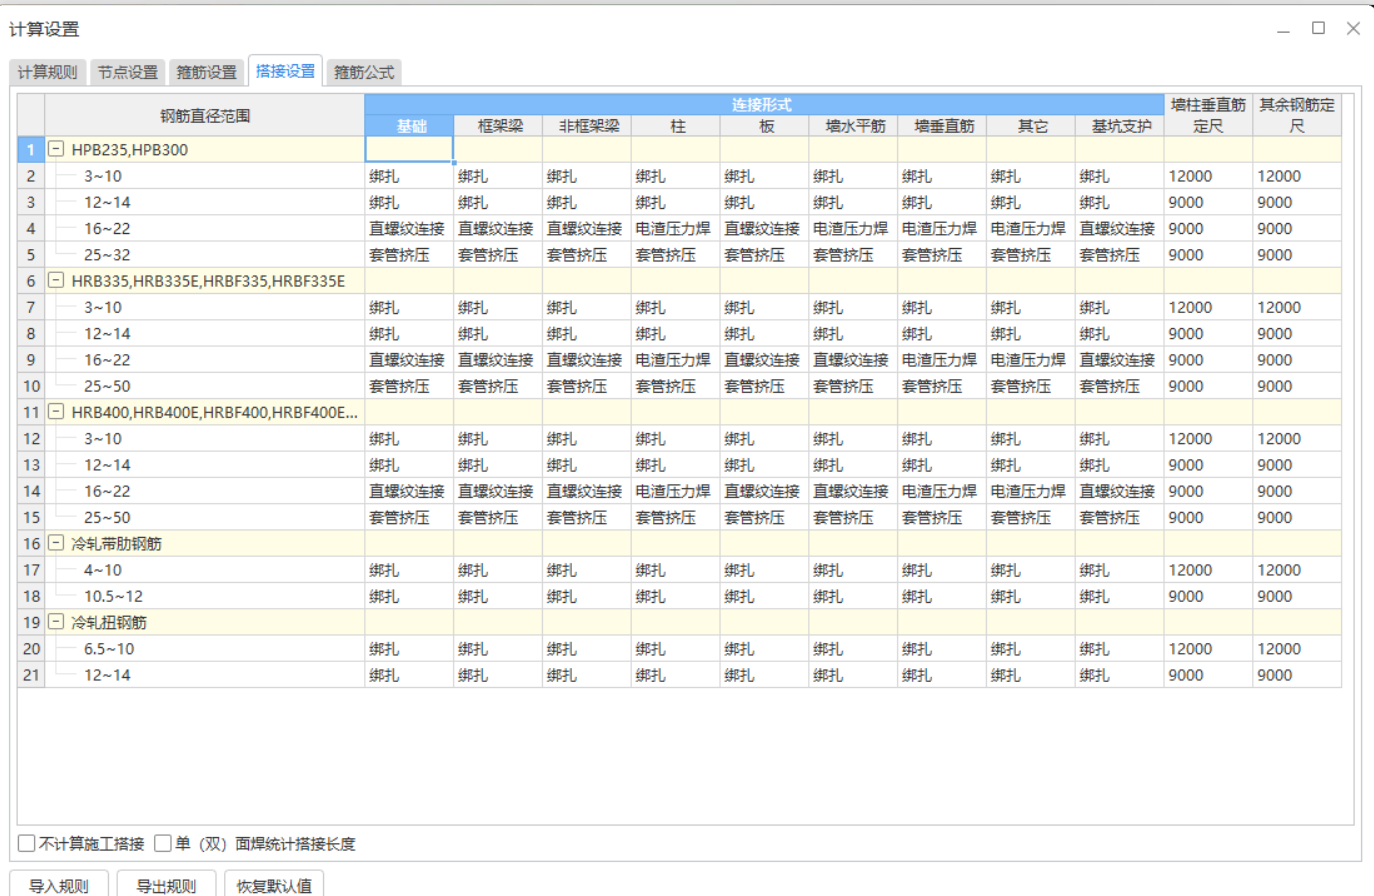Screen dimensions: 1374x896
Task: Click the 其余钢筋定尺 column header
Action: [x=1297, y=115]
